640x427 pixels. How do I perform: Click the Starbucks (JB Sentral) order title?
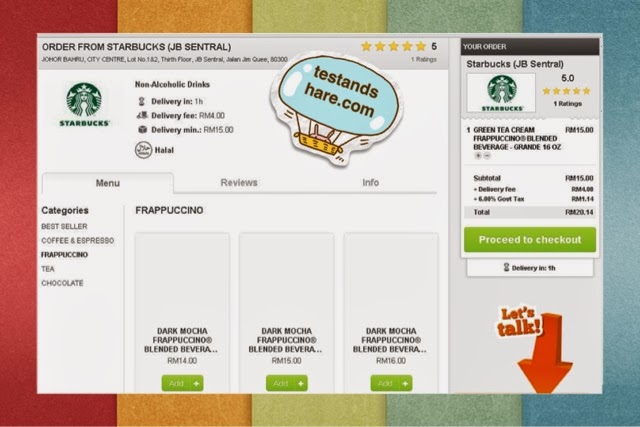click(515, 64)
